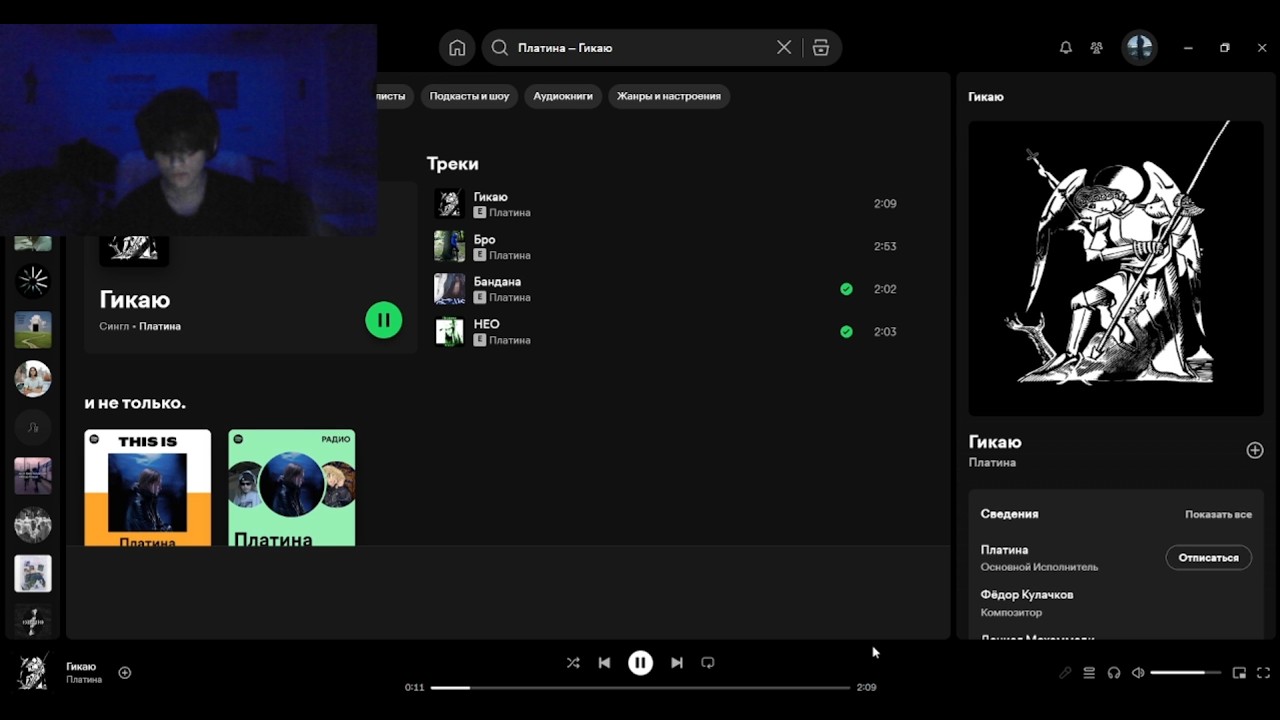Toggle repeat mode
1280x720 pixels.
coord(708,662)
